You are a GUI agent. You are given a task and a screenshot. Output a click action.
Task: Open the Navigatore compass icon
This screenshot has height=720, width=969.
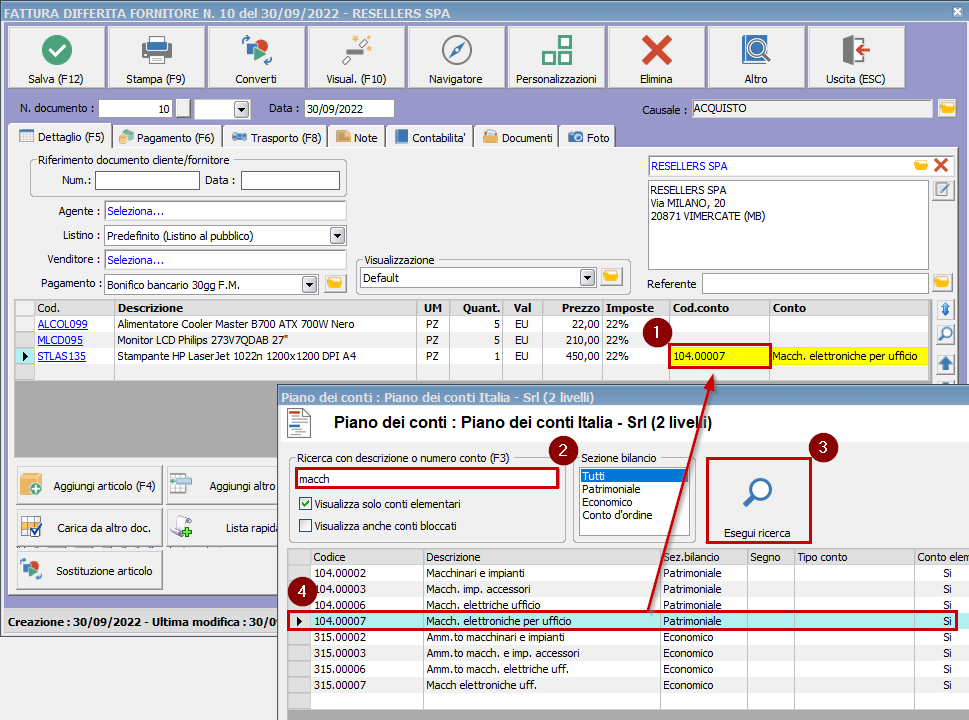pos(456,50)
